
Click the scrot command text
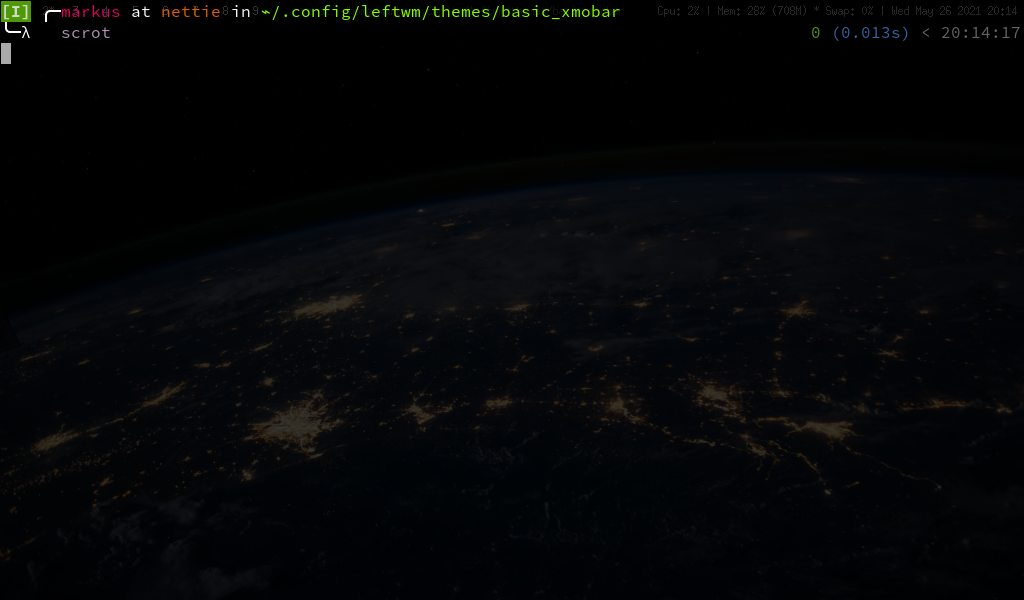point(86,32)
